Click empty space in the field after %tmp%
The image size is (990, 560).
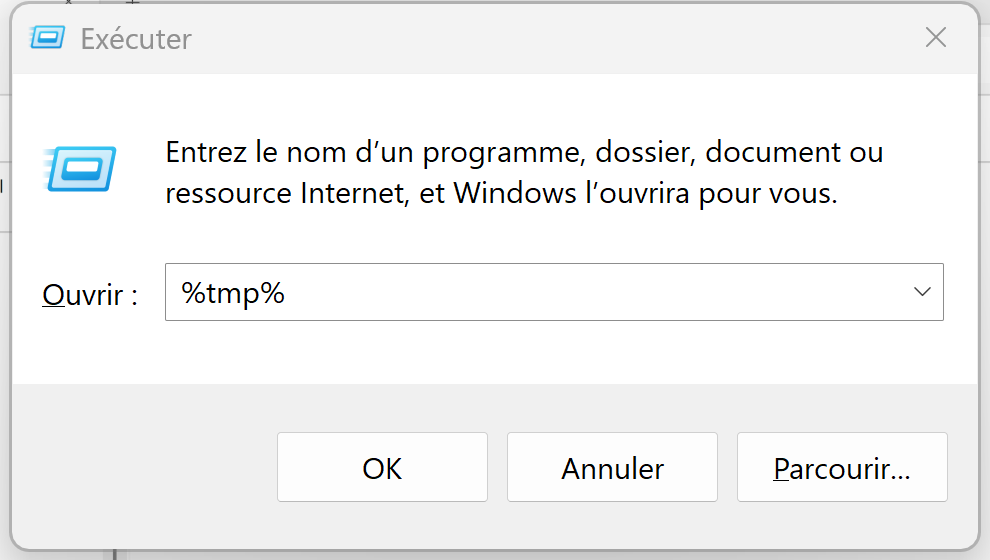600,292
